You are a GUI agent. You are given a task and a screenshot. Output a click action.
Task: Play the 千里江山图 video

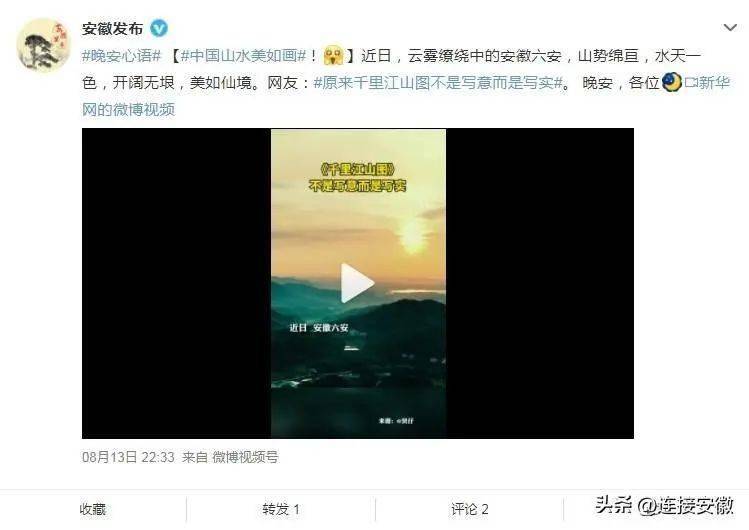pos(357,283)
